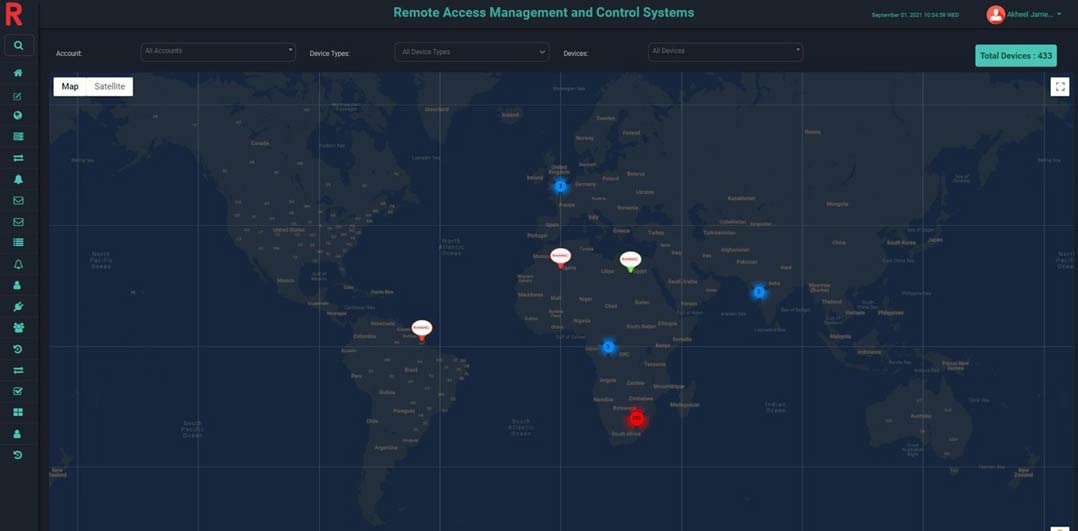Expand the All Devices dropdown
Viewport: 1078px width, 531px height.
725,51
